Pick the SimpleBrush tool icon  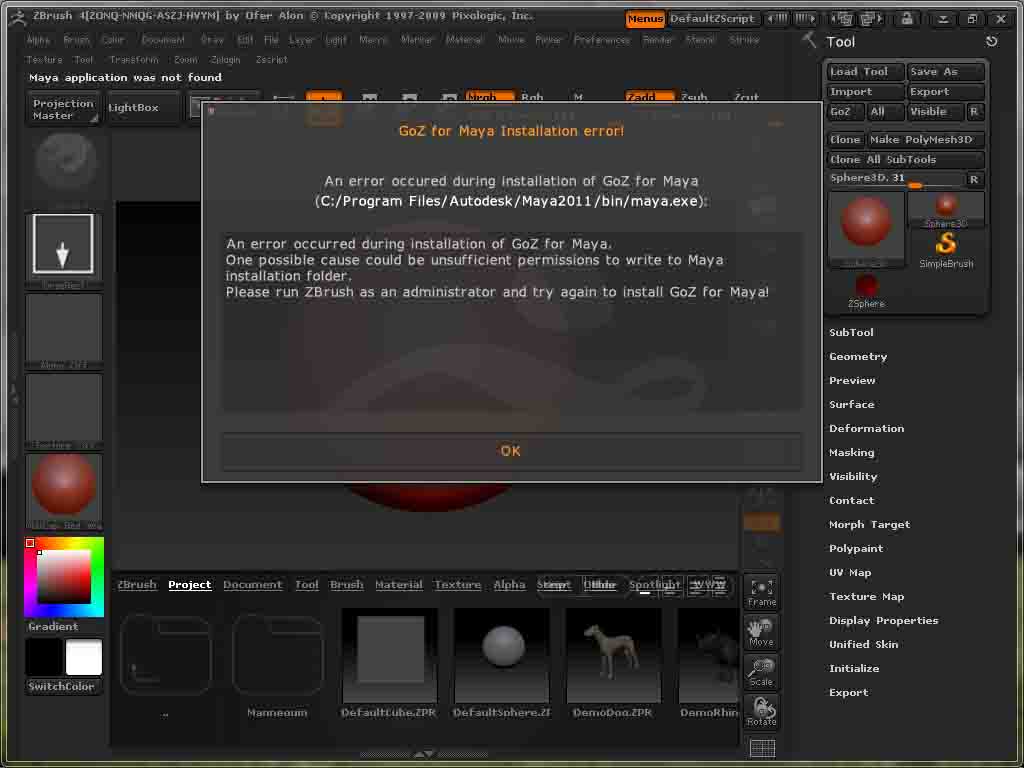[946, 249]
